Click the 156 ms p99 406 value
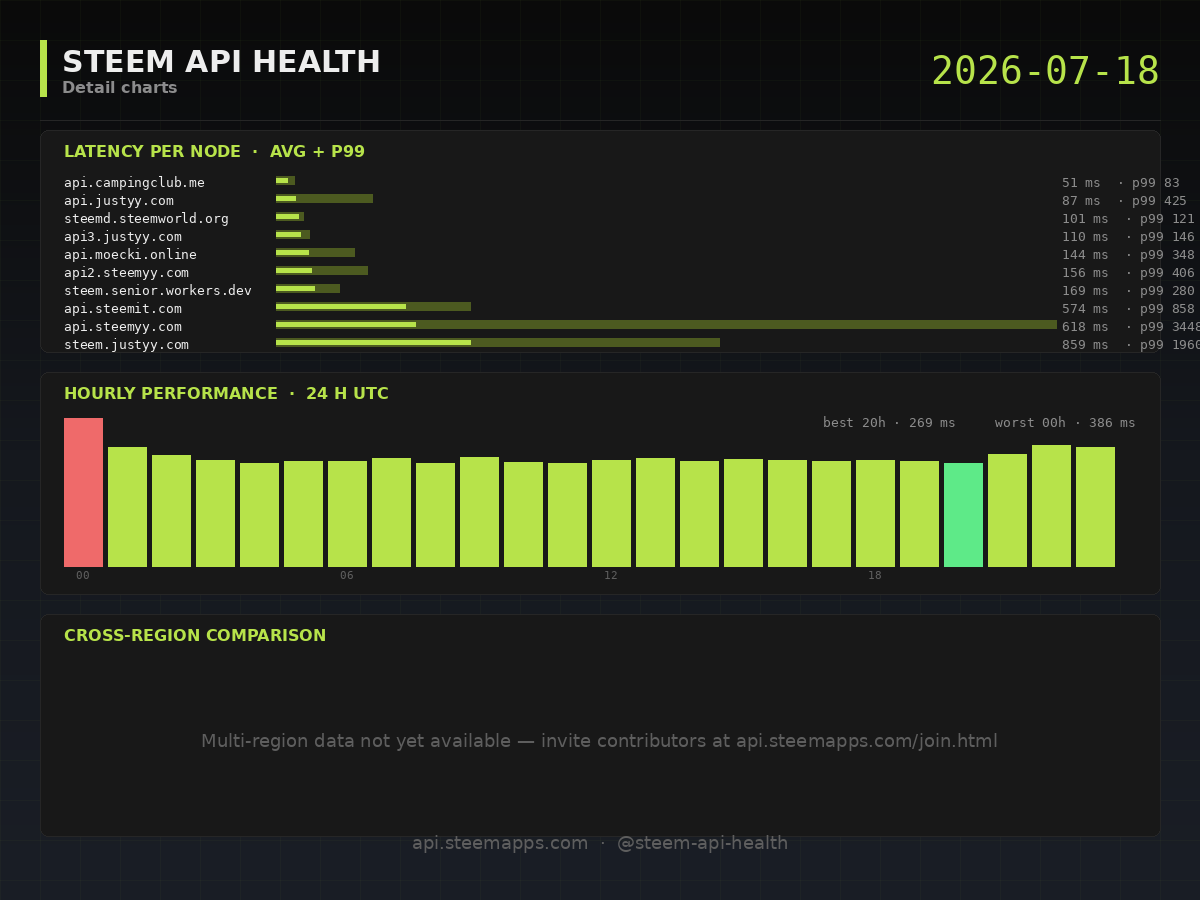1200x900 pixels. [x=1128, y=273]
